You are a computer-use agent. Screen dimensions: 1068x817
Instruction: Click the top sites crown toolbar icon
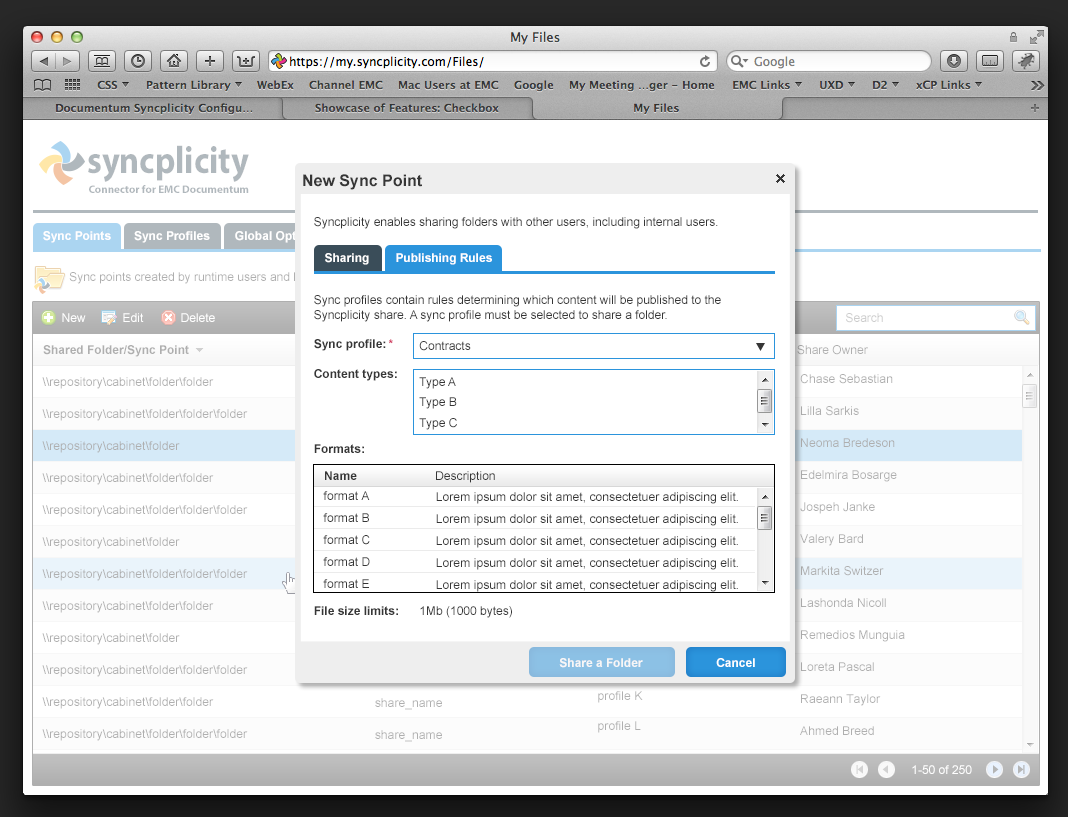point(245,61)
